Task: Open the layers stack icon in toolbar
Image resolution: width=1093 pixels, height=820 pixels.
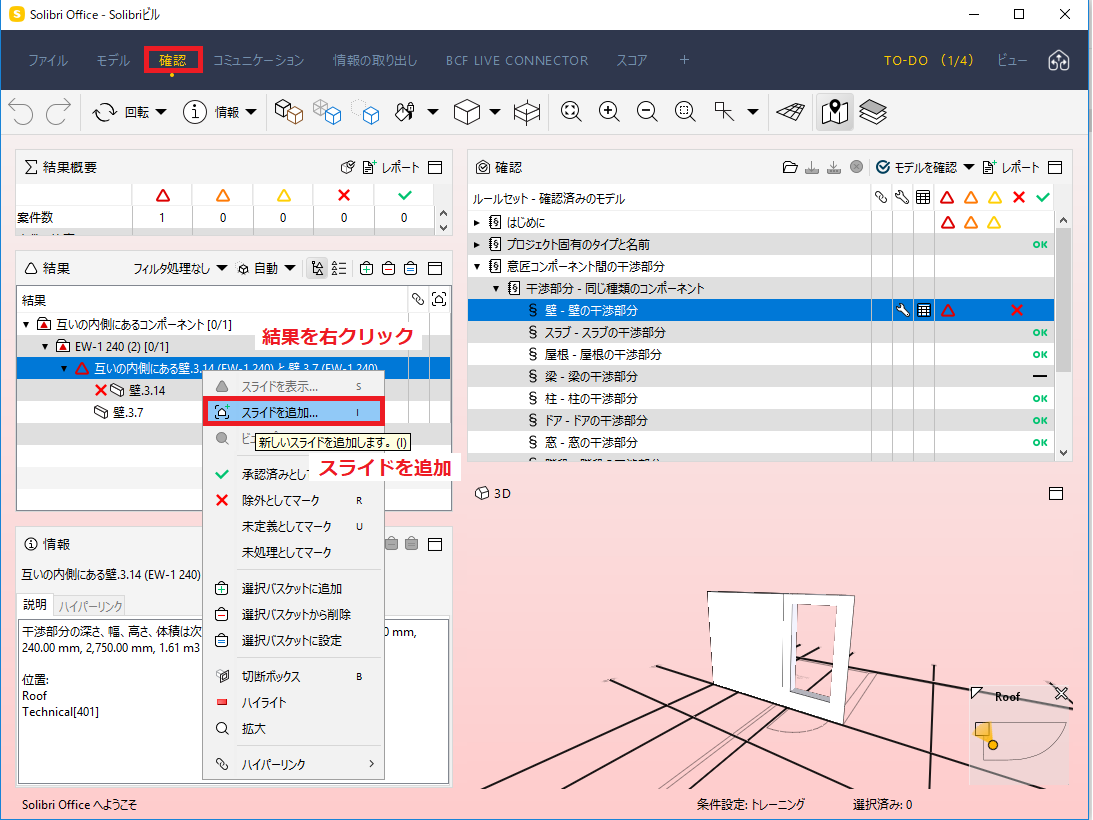Action: (873, 112)
